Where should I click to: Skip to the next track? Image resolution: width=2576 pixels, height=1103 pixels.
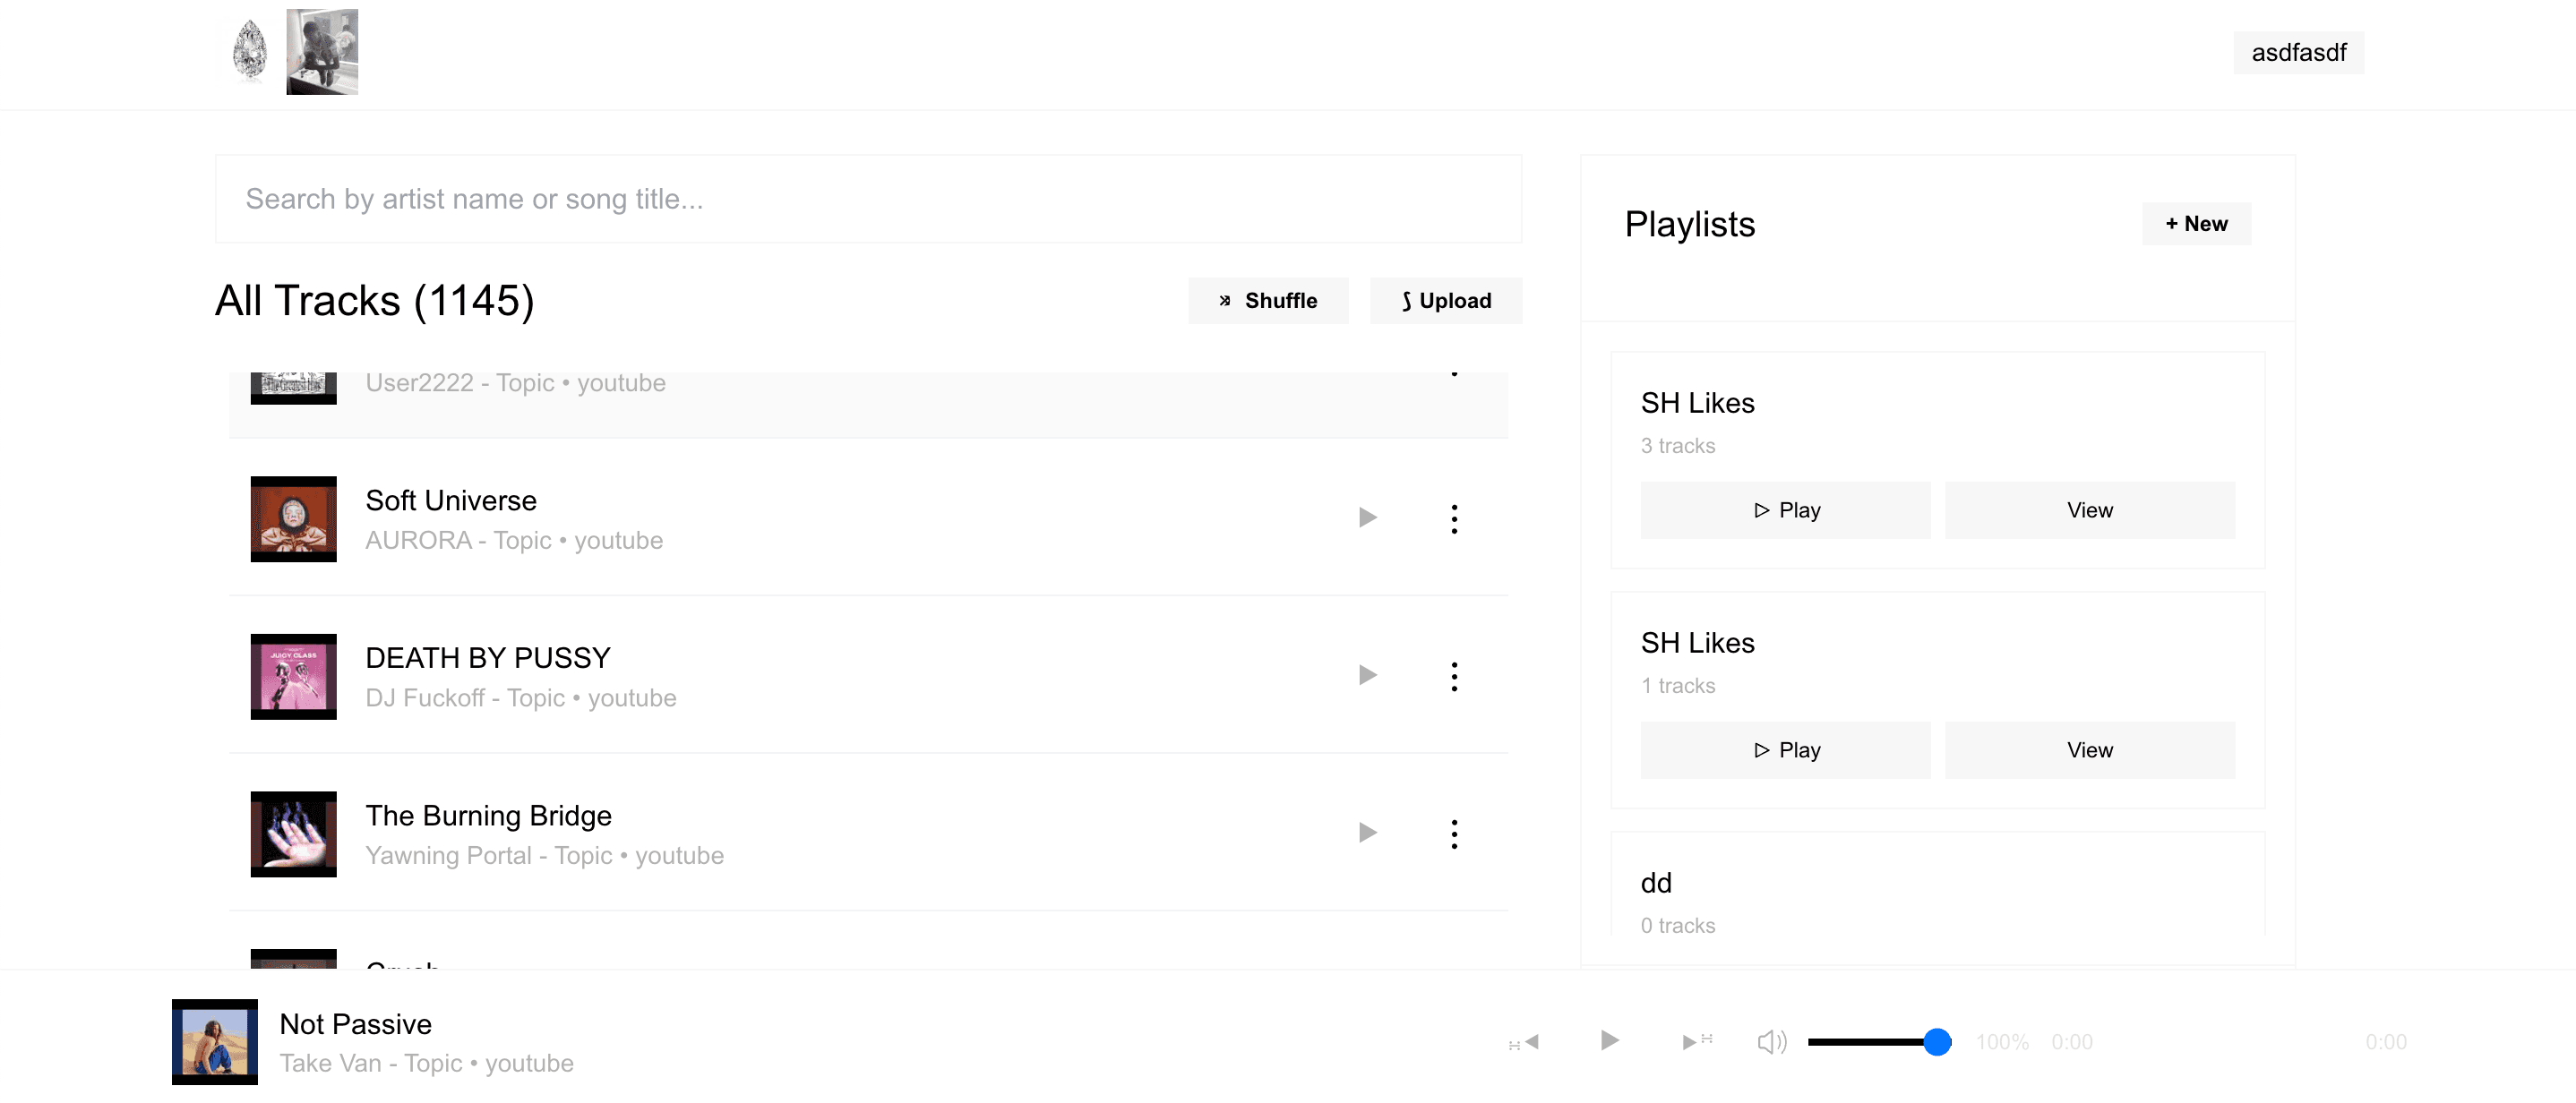tap(1696, 1042)
